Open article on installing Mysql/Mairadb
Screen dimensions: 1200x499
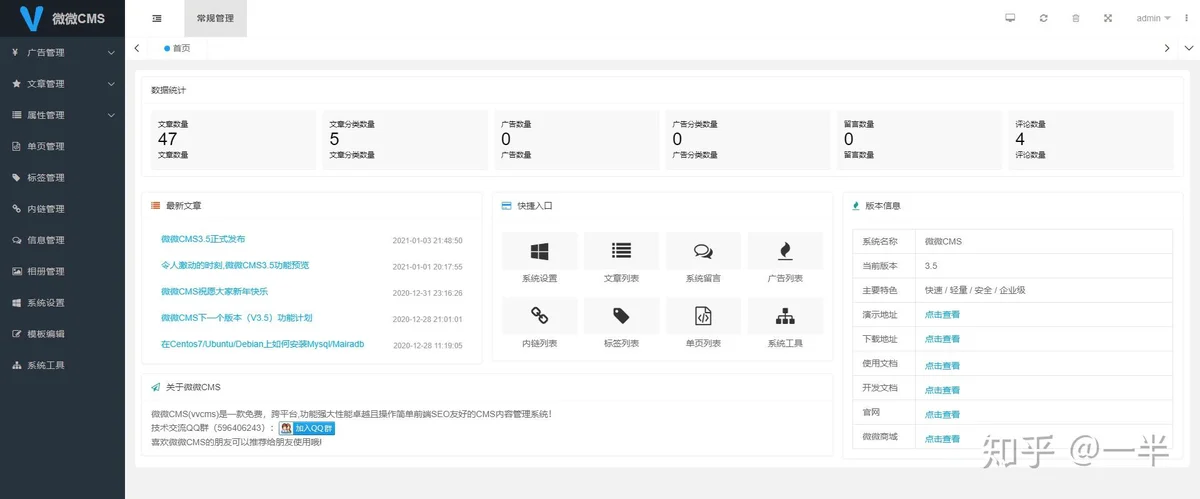click(x=262, y=344)
